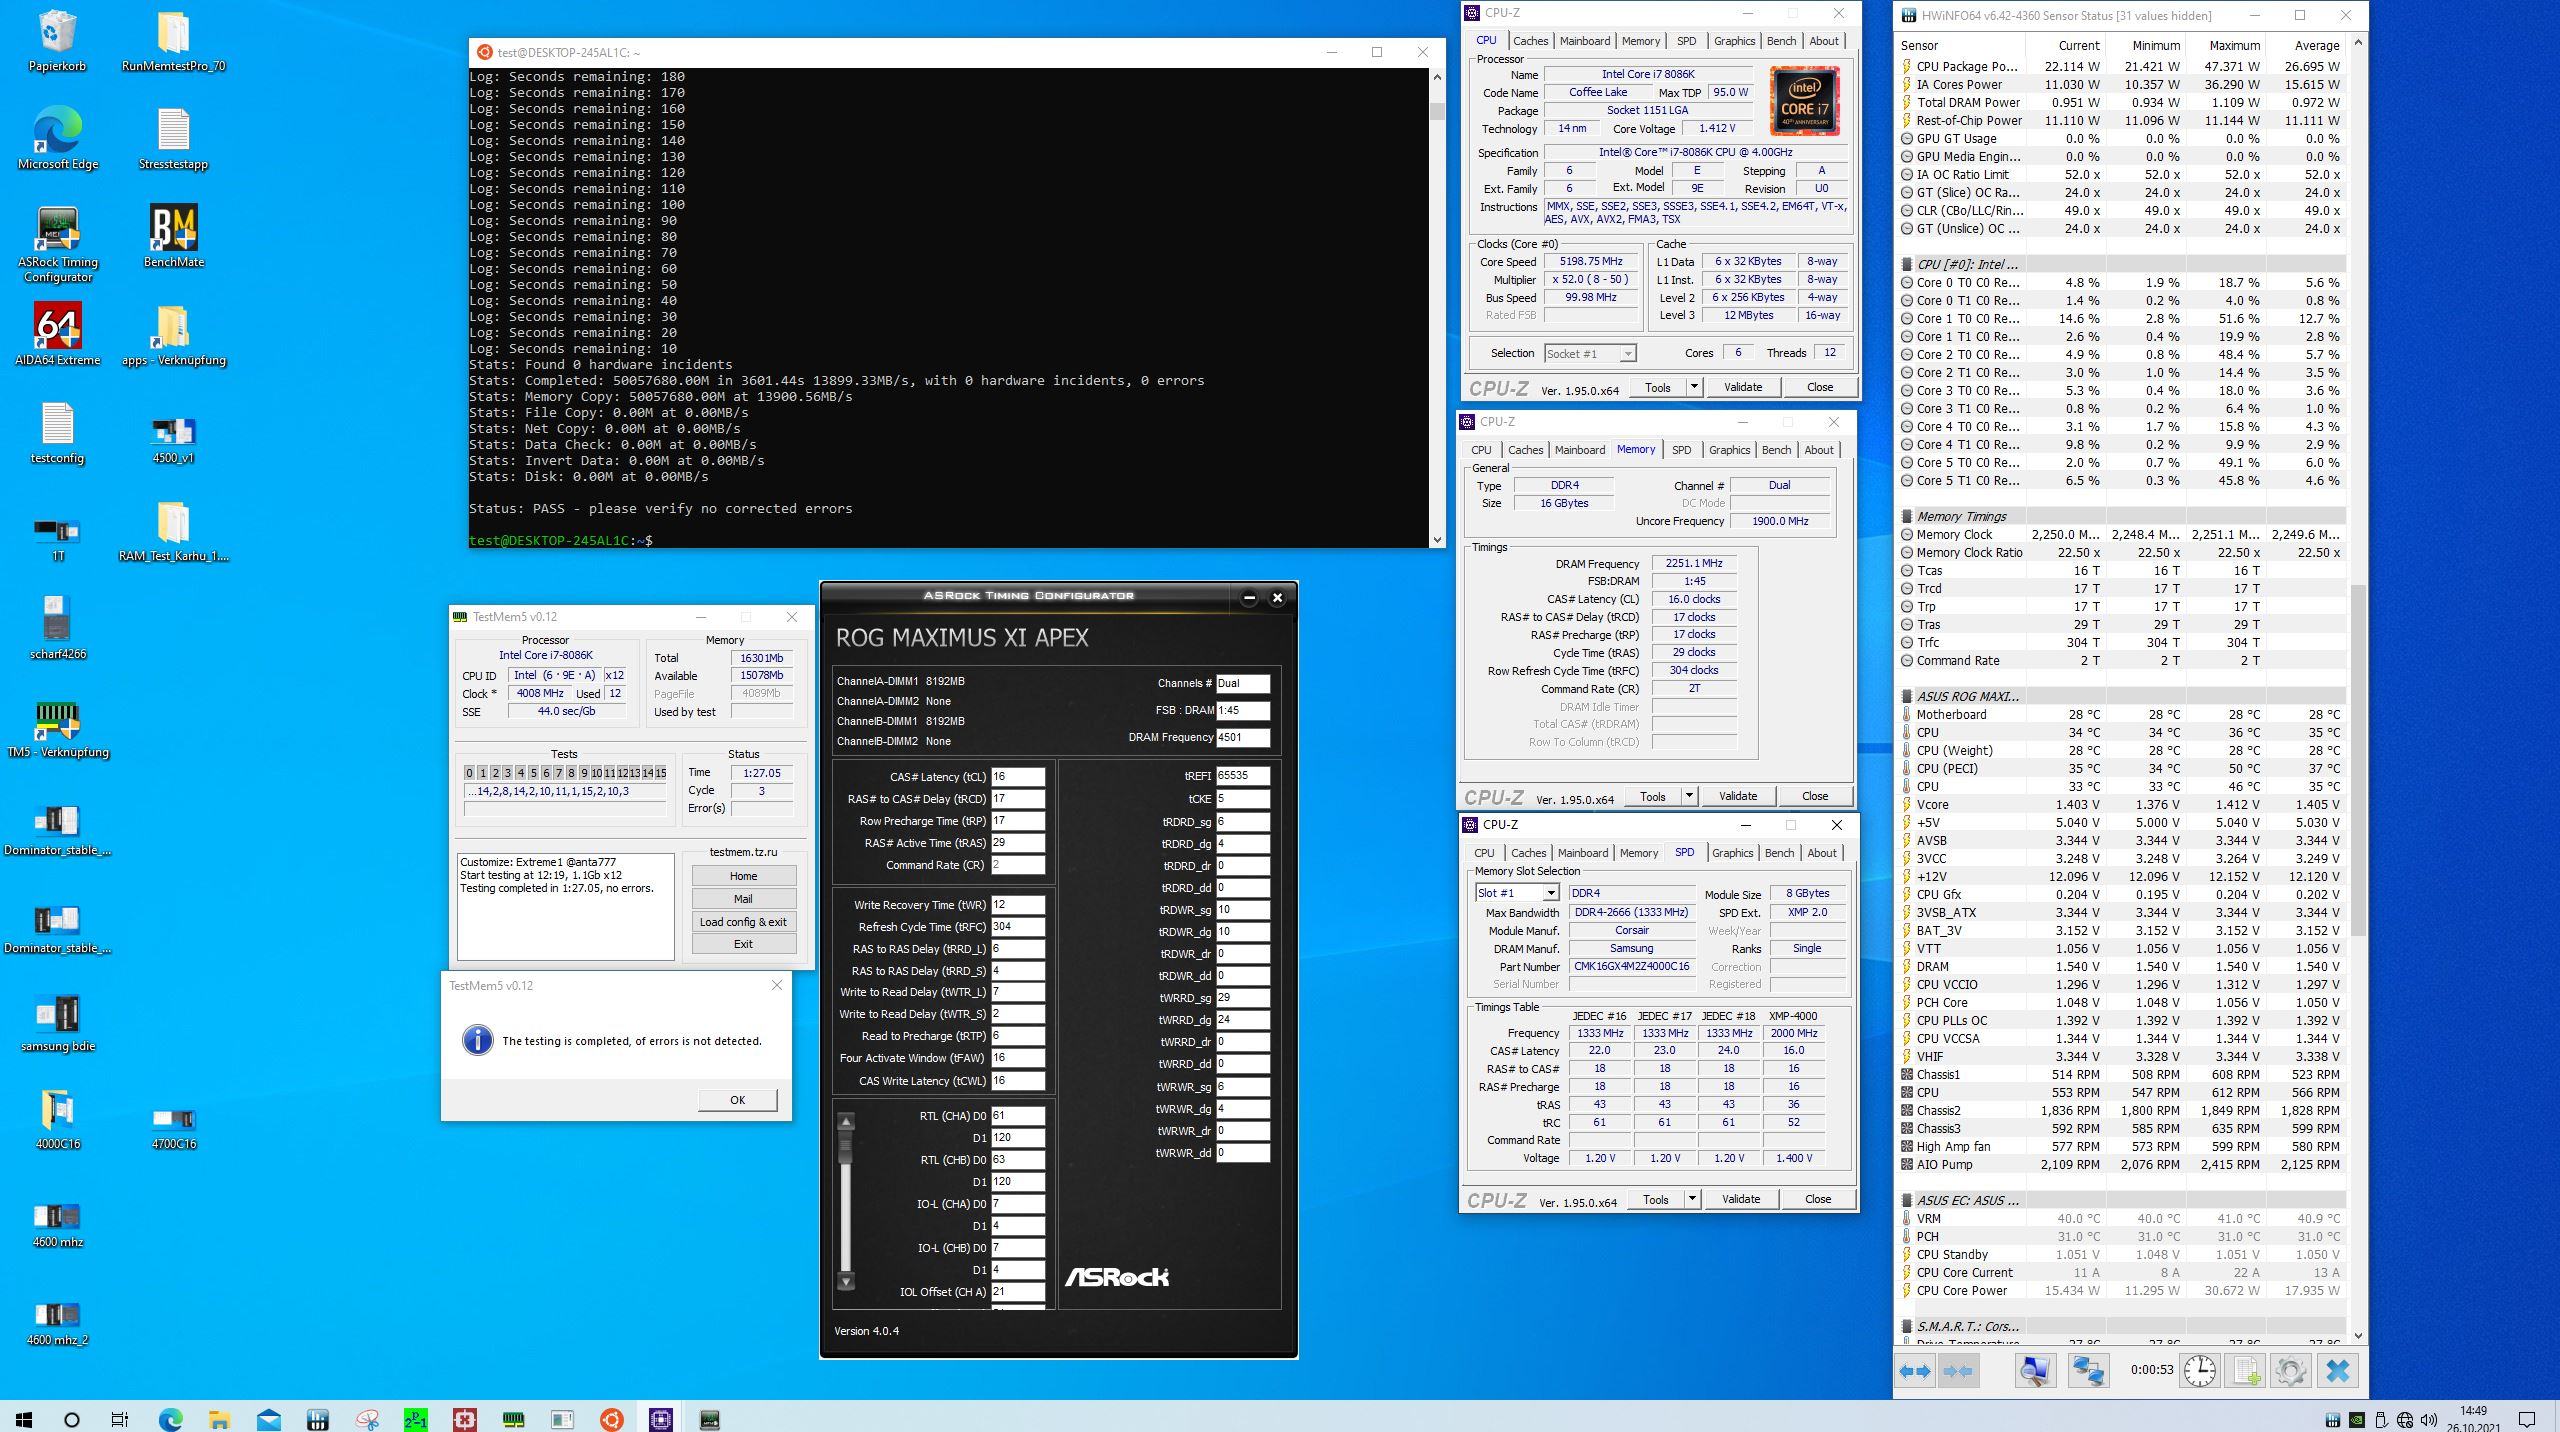This screenshot has height=1432, width=2560.
Task: Open HWiNFO sensor settings gear icon
Action: click(x=2290, y=1371)
